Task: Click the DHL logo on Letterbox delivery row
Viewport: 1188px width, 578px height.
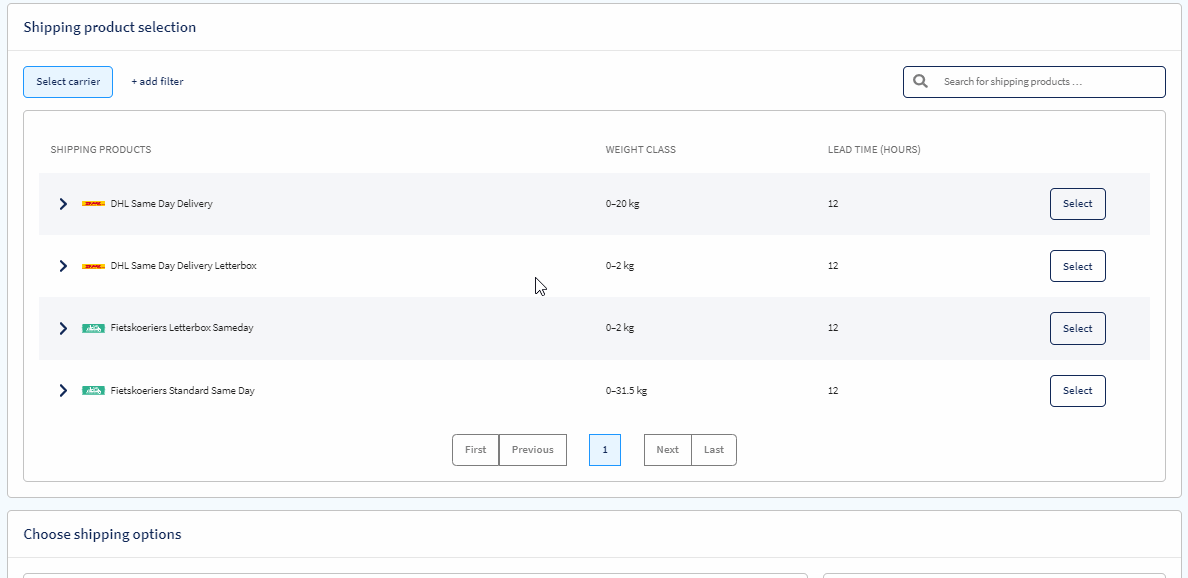Action: [x=92, y=265]
